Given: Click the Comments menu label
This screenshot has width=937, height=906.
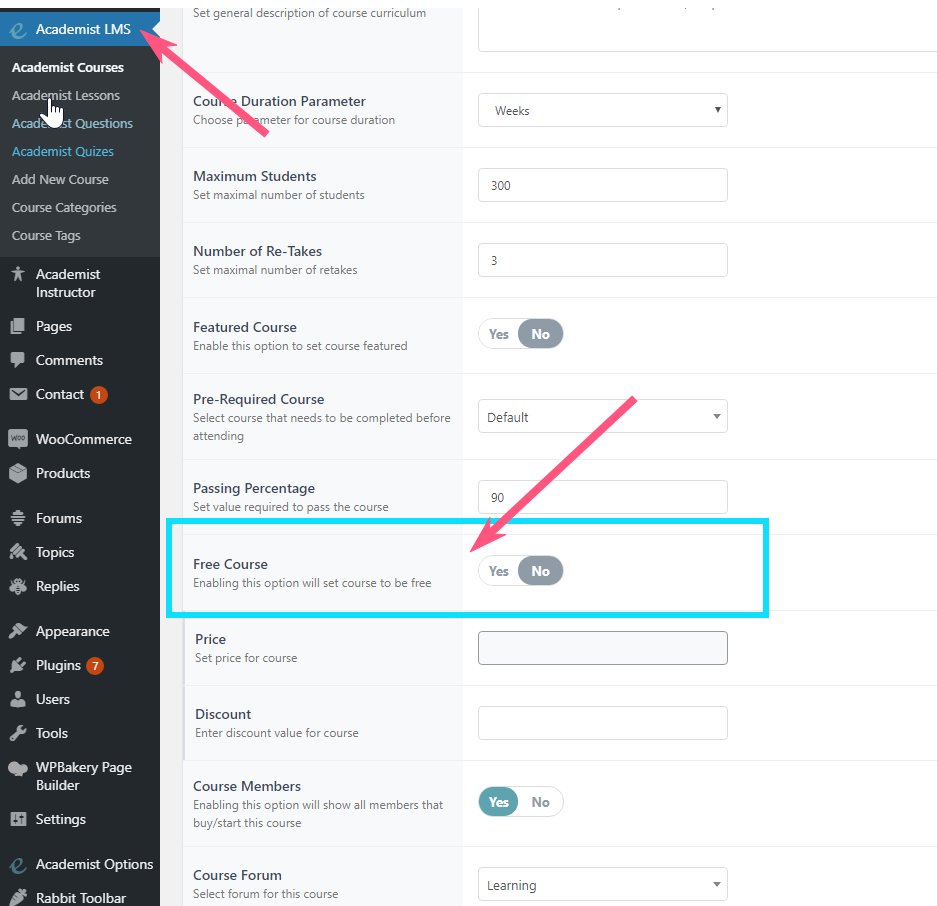Looking at the screenshot, I should point(69,360).
